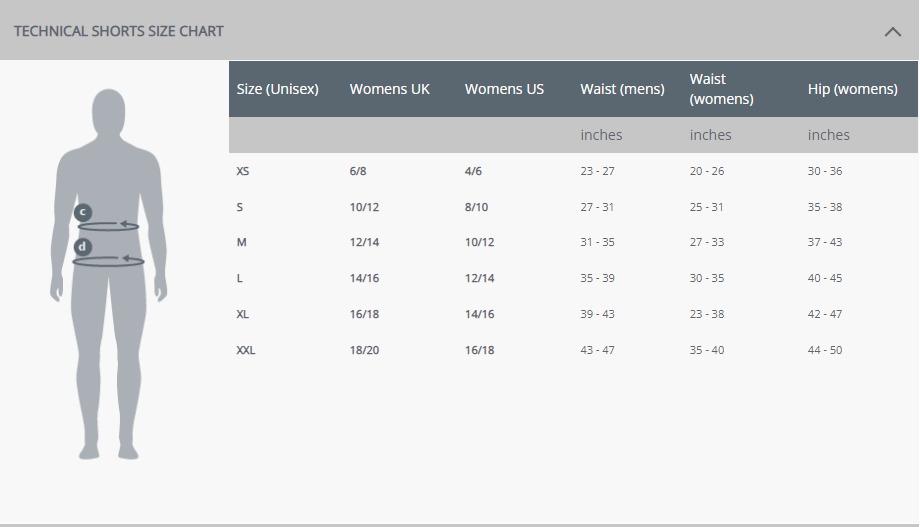Click the 14/16 Womens UK value
The height and width of the screenshot is (527, 920).
(365, 279)
